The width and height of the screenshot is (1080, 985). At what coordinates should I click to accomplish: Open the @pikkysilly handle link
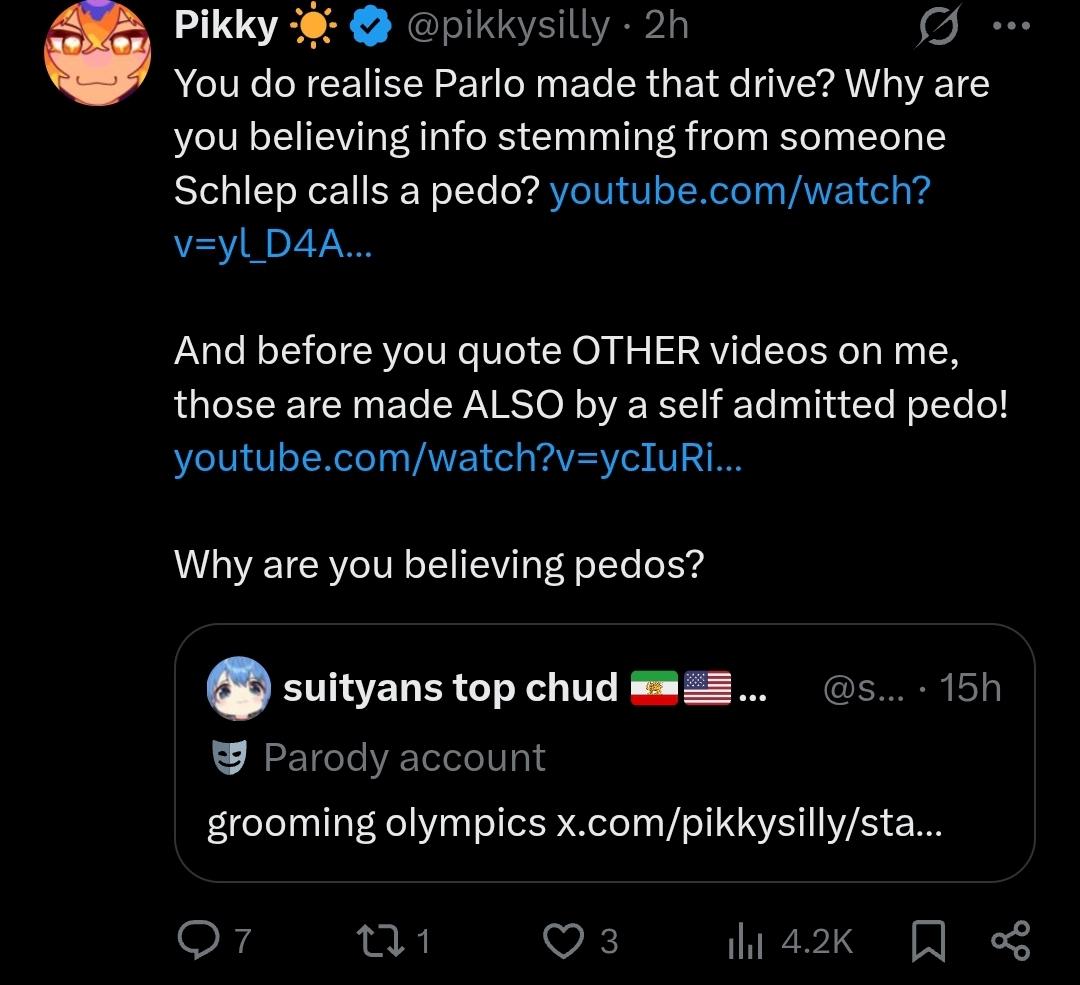click(506, 27)
